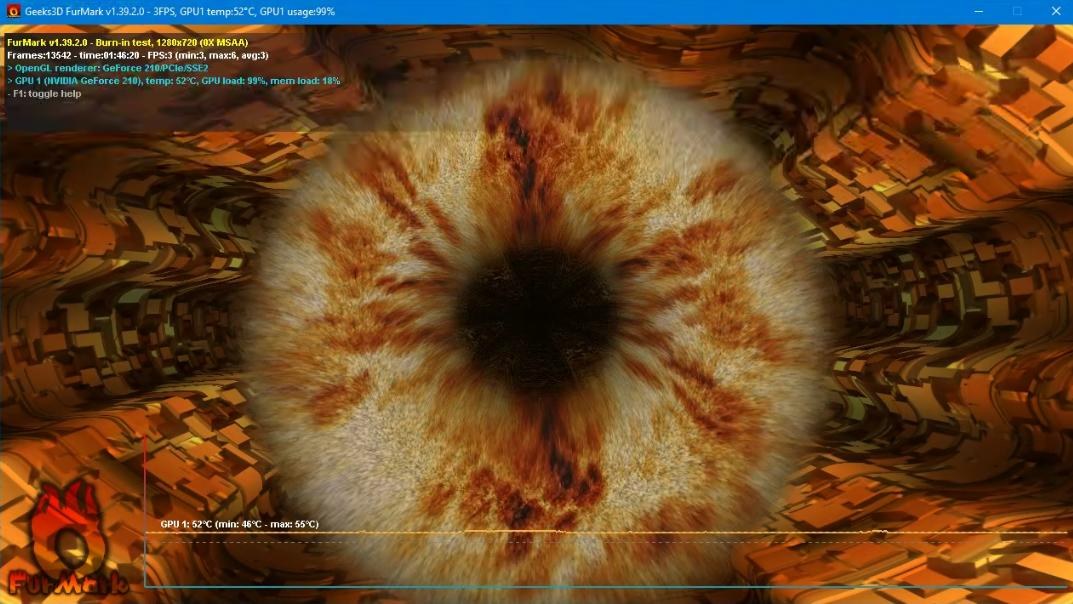Minimize the FurMark window

(981, 11)
